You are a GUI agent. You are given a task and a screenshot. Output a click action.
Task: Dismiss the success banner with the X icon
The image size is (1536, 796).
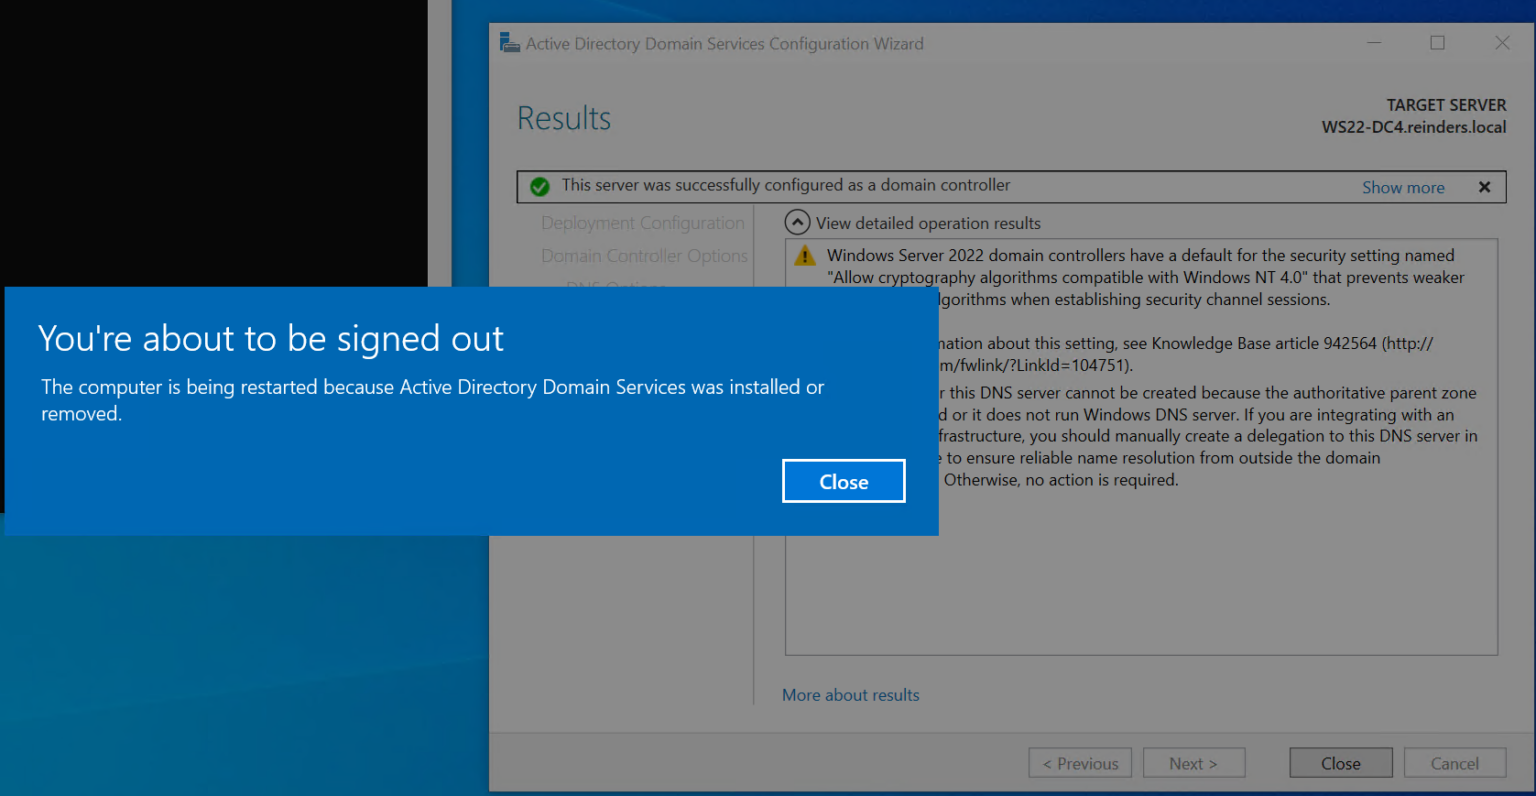pos(1483,187)
